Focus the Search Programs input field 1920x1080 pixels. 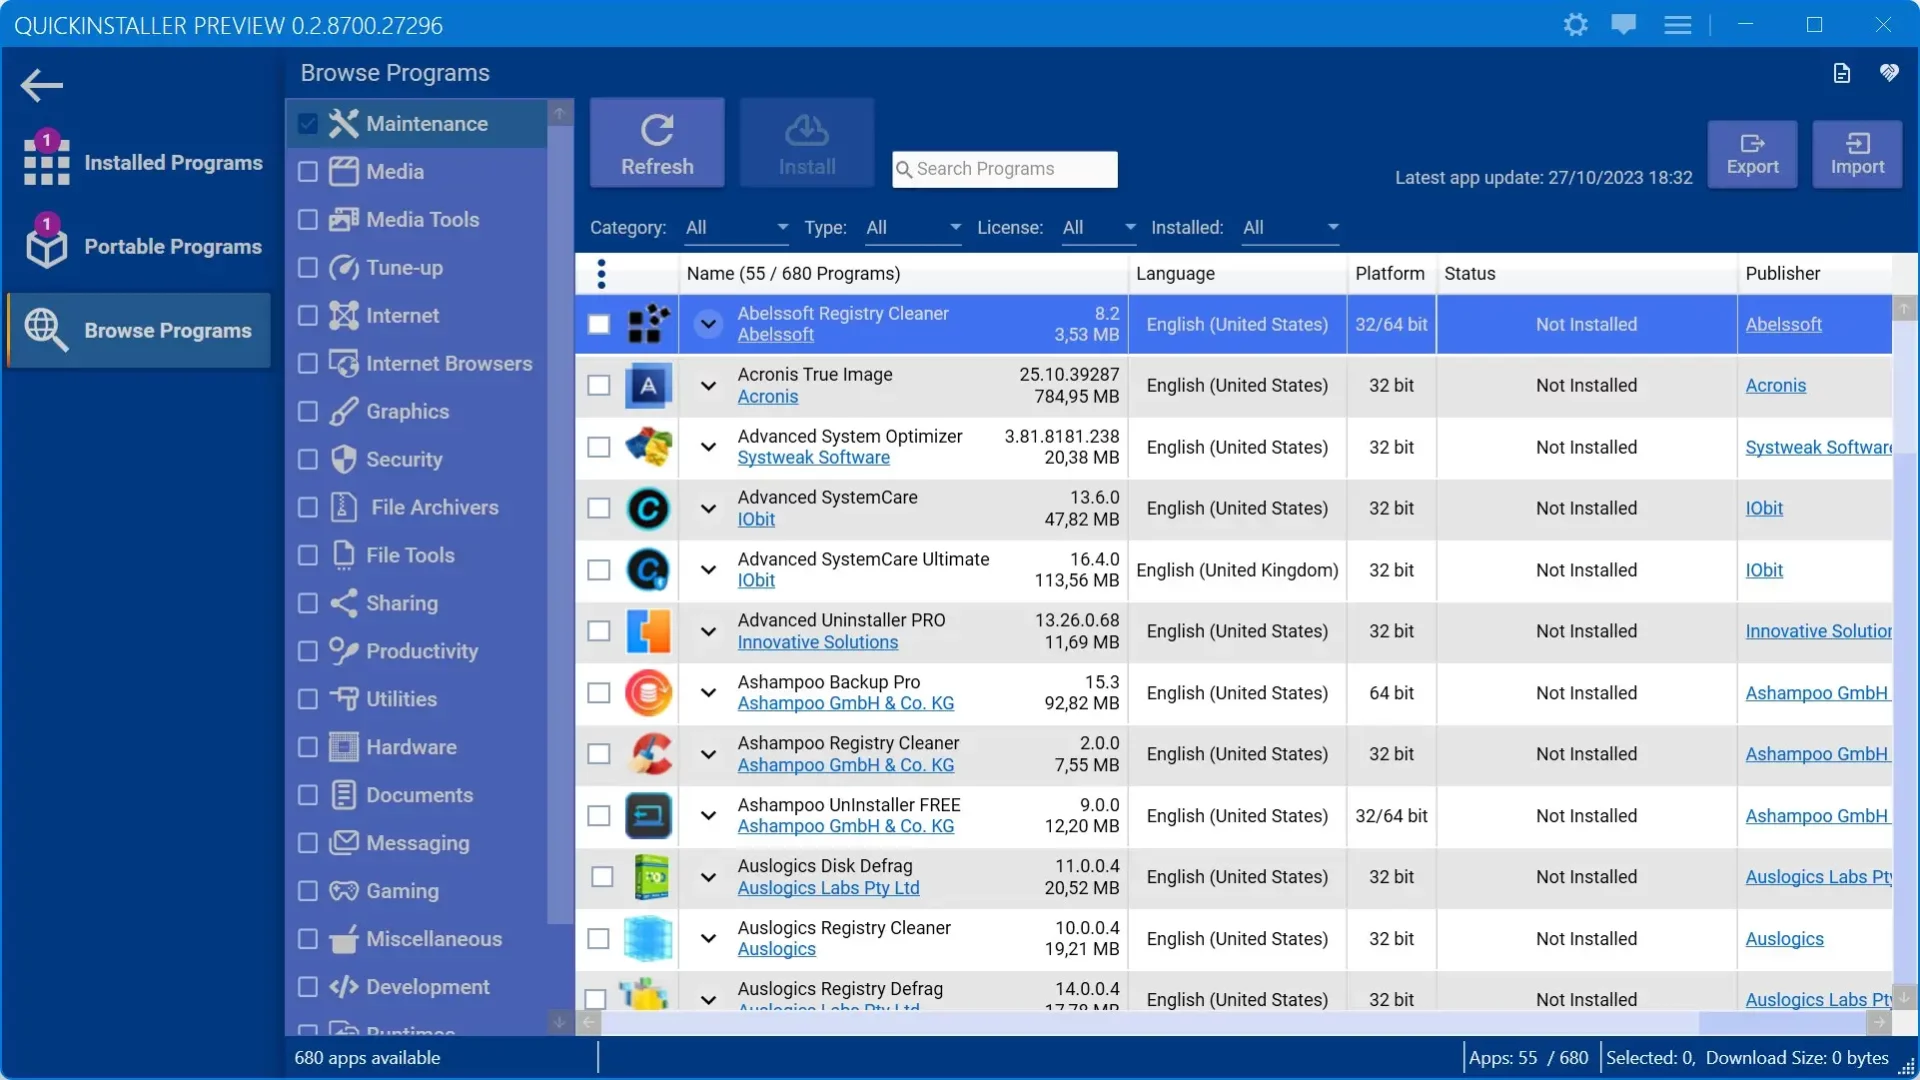[1004, 169]
